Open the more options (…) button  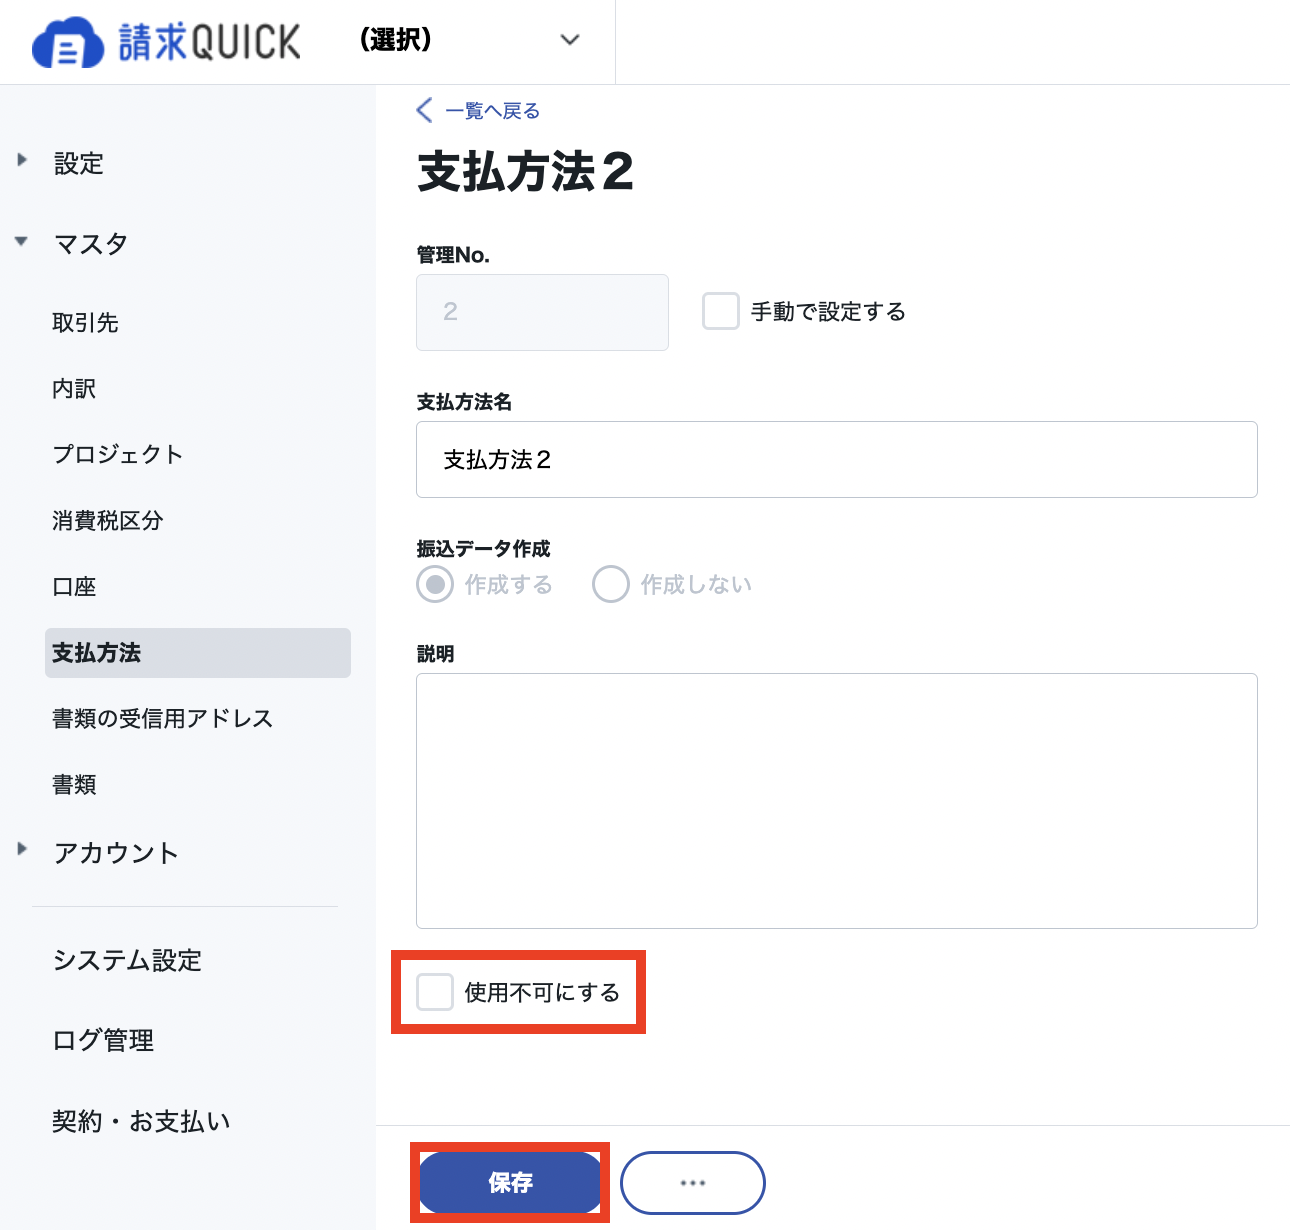(693, 1183)
